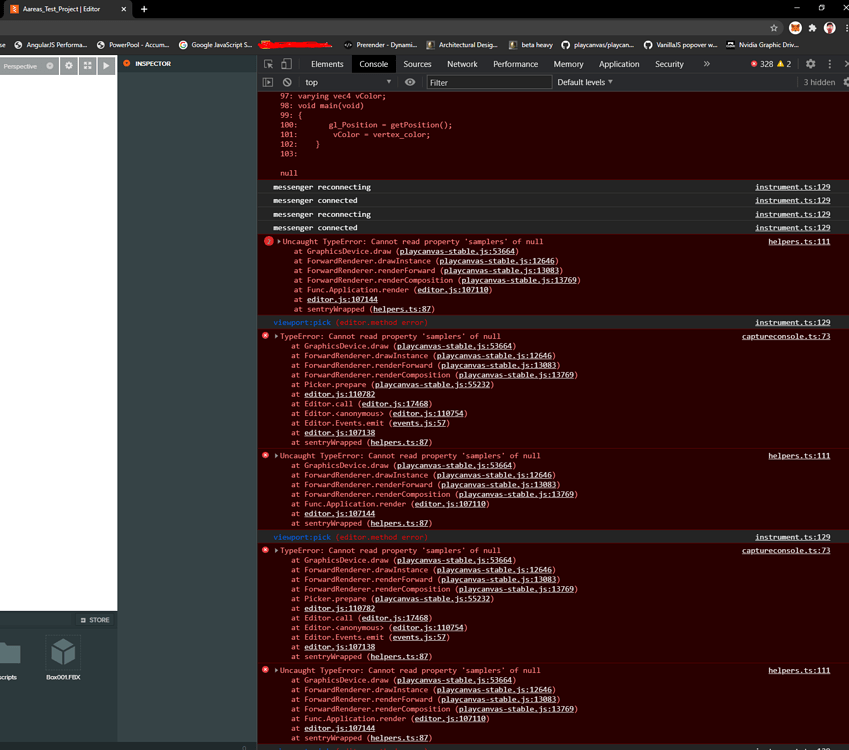
Task: Expand the first Uncaught TypeError message
Action: tap(278, 241)
